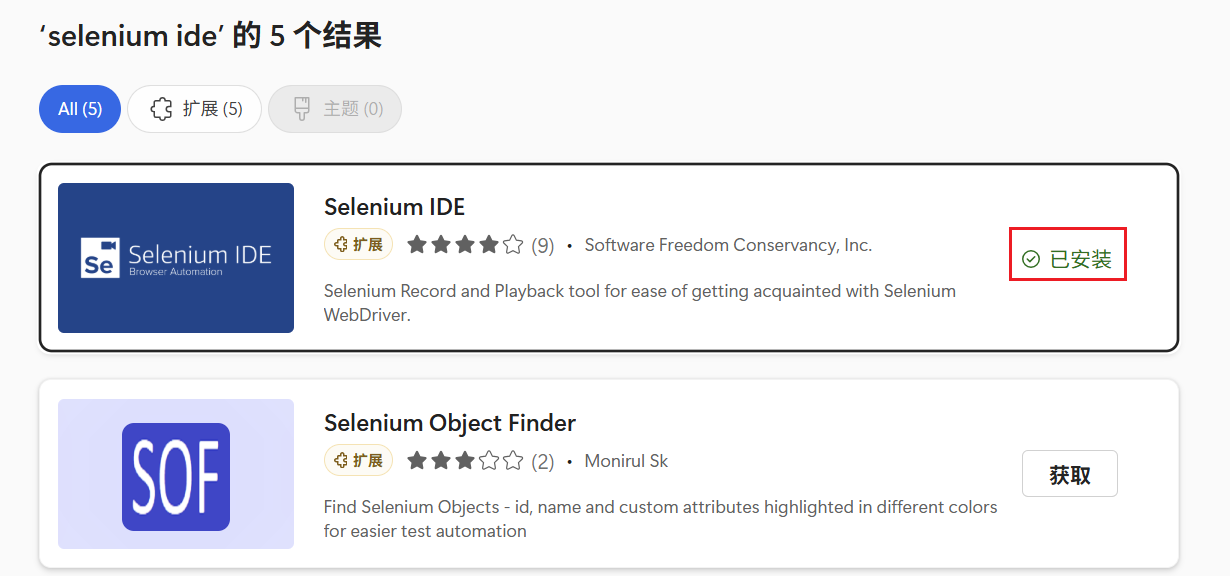
Task: Click the SOF logo thumbnail
Action: click(x=176, y=475)
